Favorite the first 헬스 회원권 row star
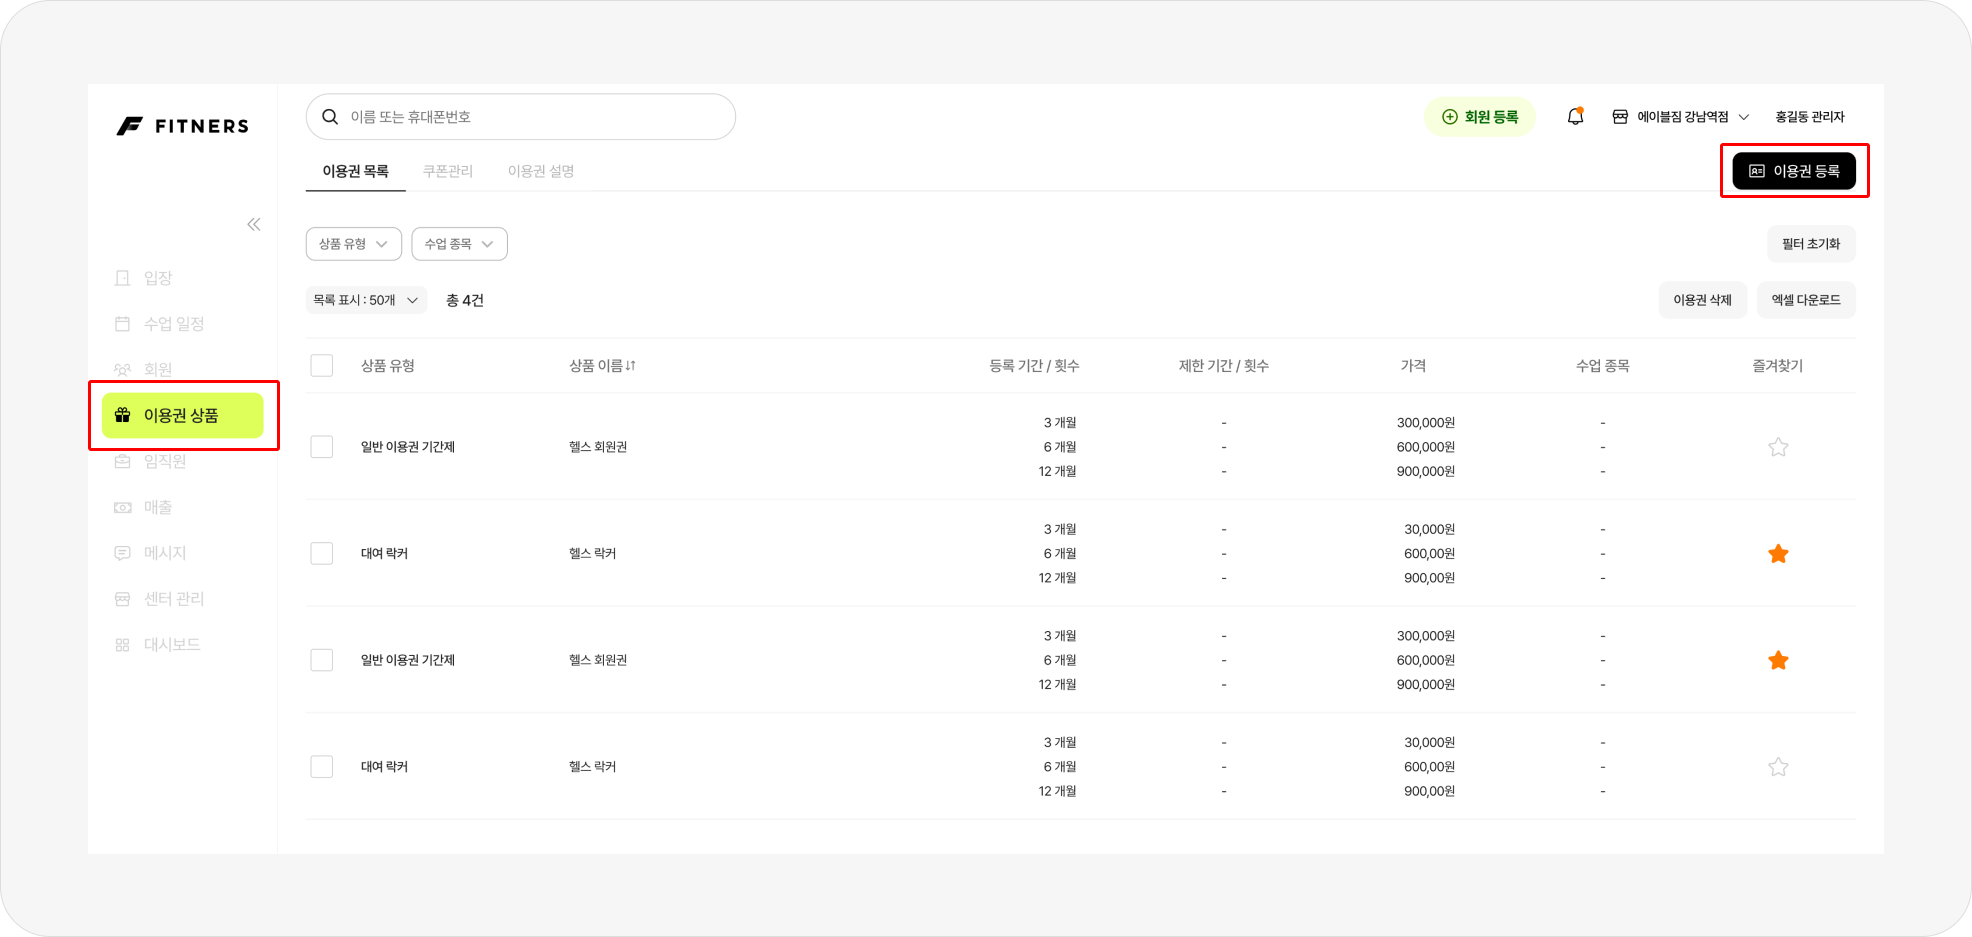Viewport: 1972px width, 937px height. 1778,447
